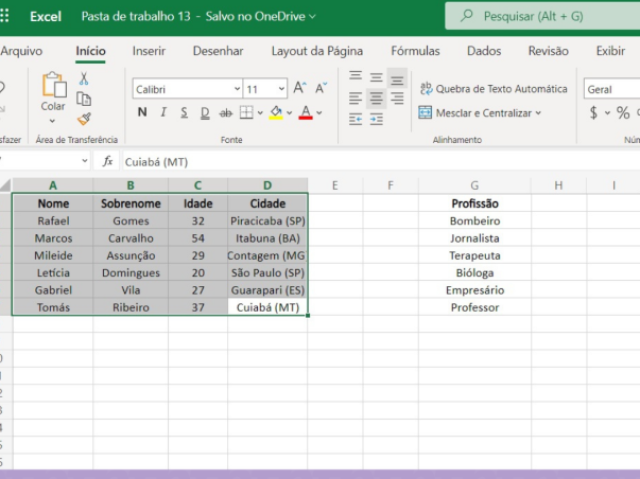Open borders dropdown arrow
The height and width of the screenshot is (479, 640).
point(260,113)
